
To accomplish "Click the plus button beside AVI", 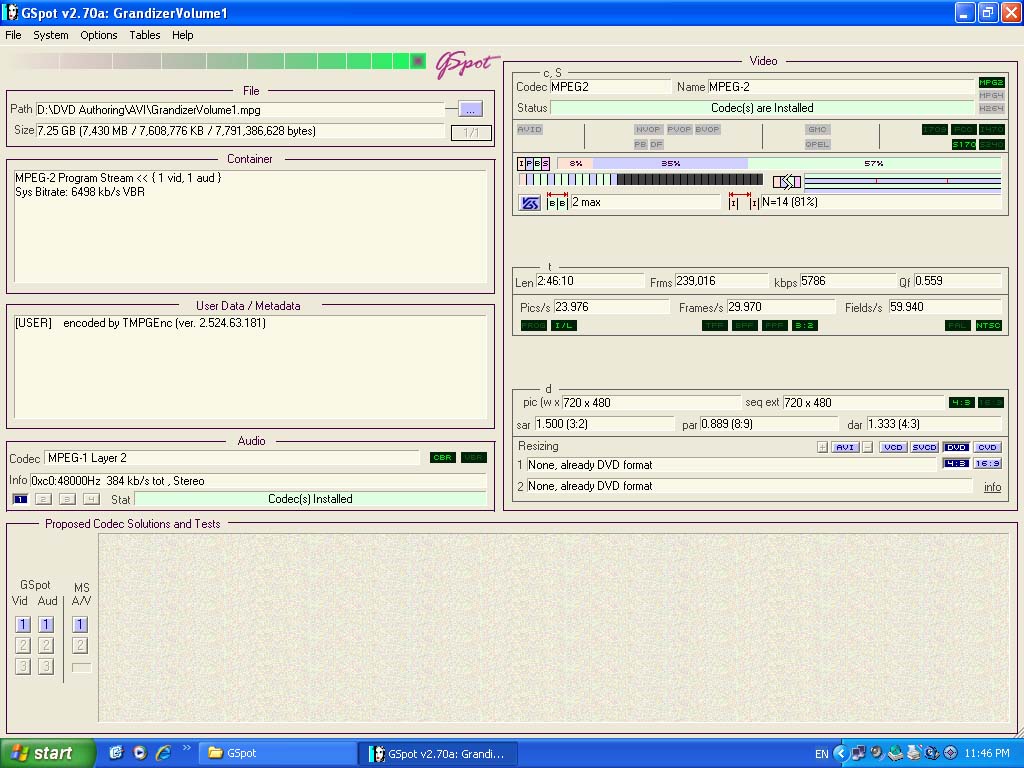I will pos(822,447).
